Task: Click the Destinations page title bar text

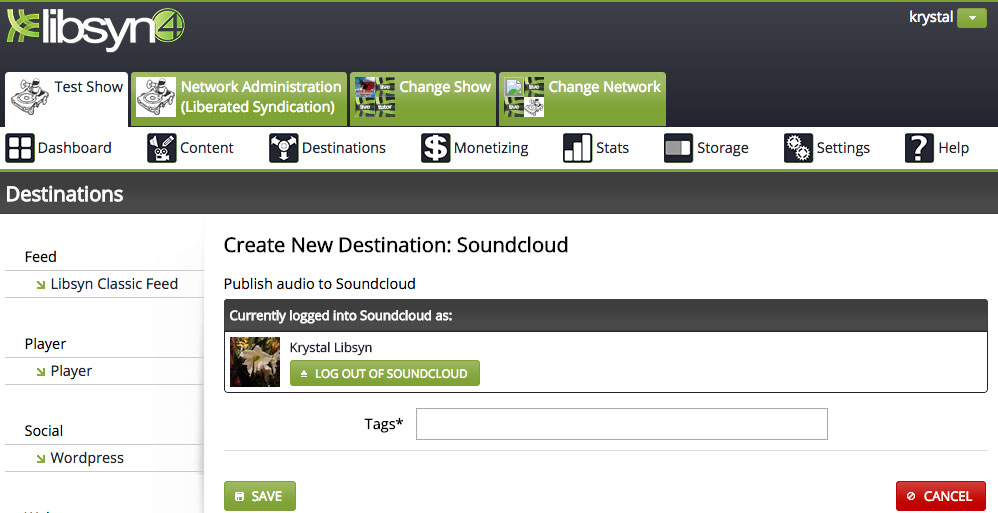Action: click(64, 194)
